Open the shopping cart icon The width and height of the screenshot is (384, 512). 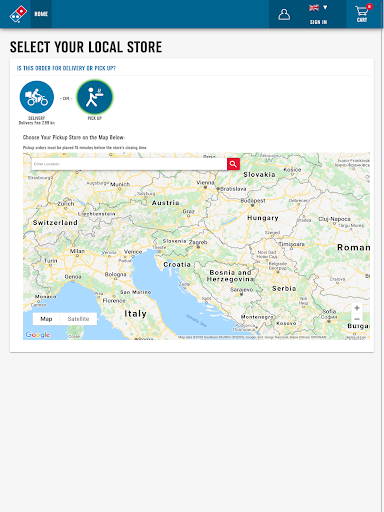362,14
